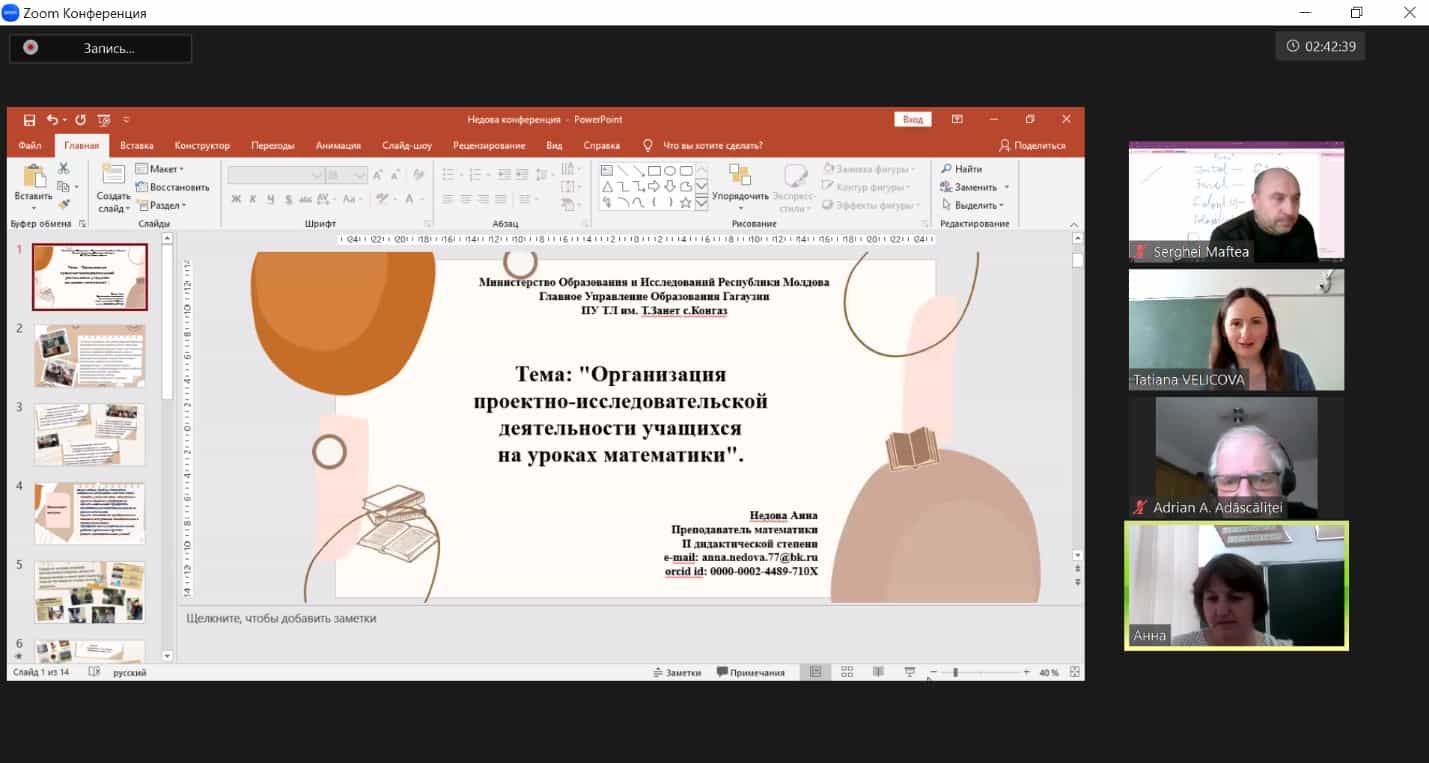Start slideshow from status bar icon
The height and width of the screenshot is (763, 1429).
pos(909,672)
